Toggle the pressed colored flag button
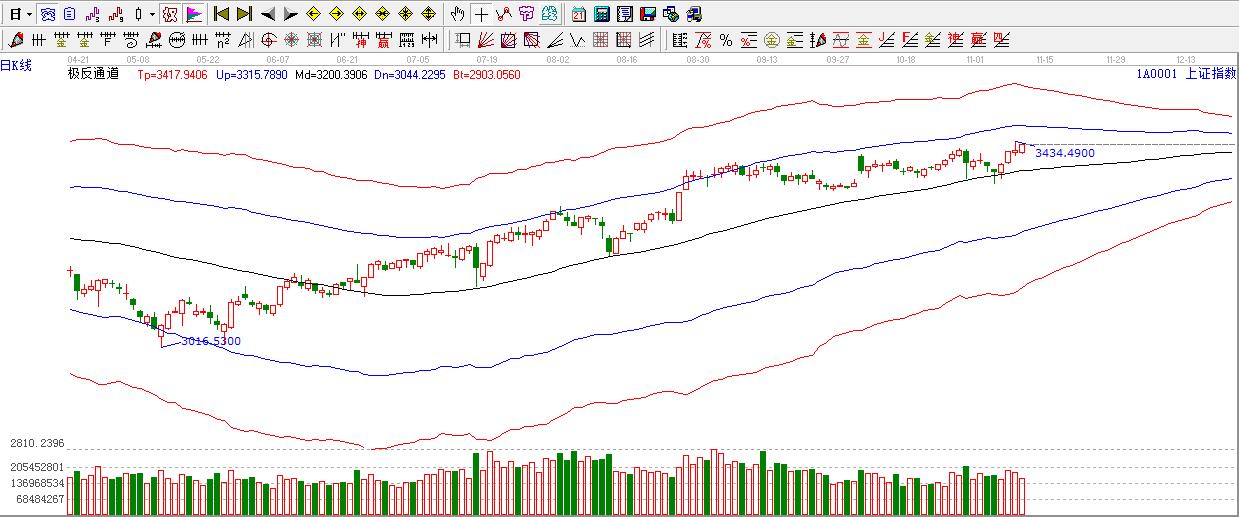Image resolution: width=1239 pixels, height=517 pixels. click(194, 14)
